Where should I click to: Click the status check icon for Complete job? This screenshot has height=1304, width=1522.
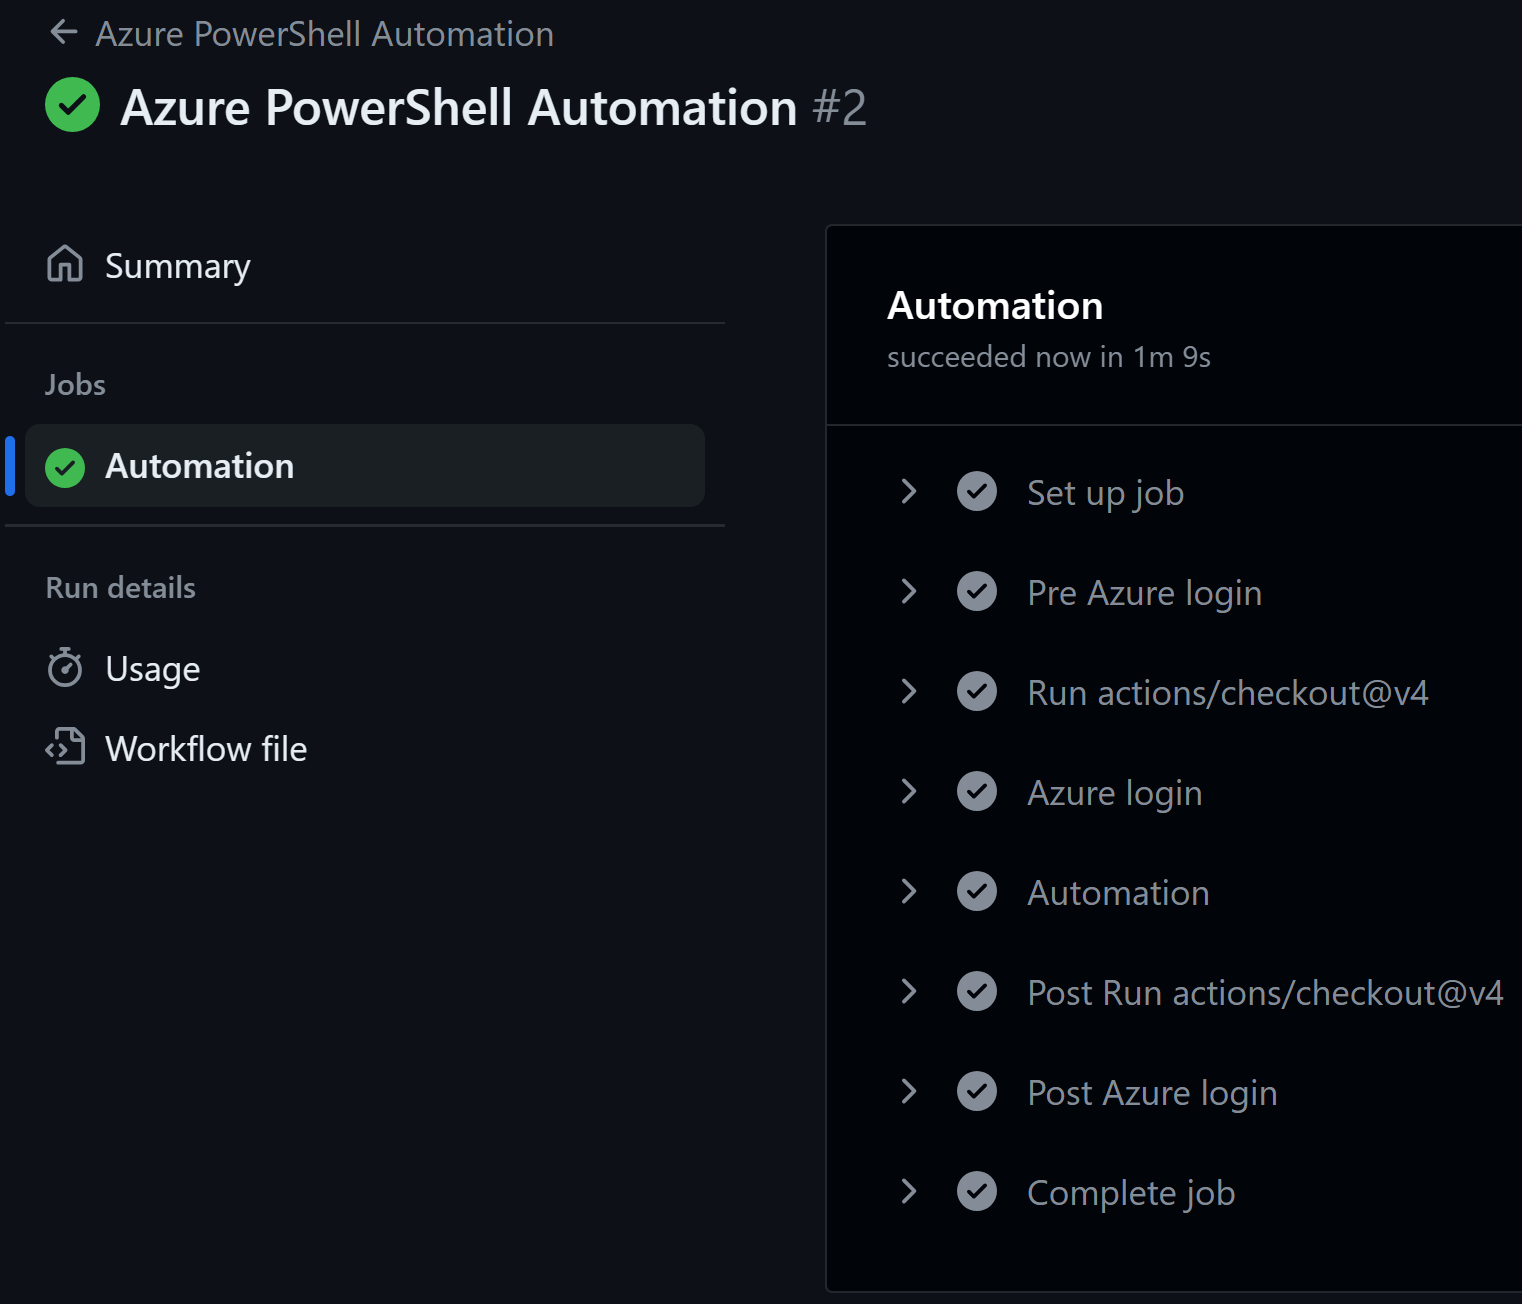pos(977,1191)
